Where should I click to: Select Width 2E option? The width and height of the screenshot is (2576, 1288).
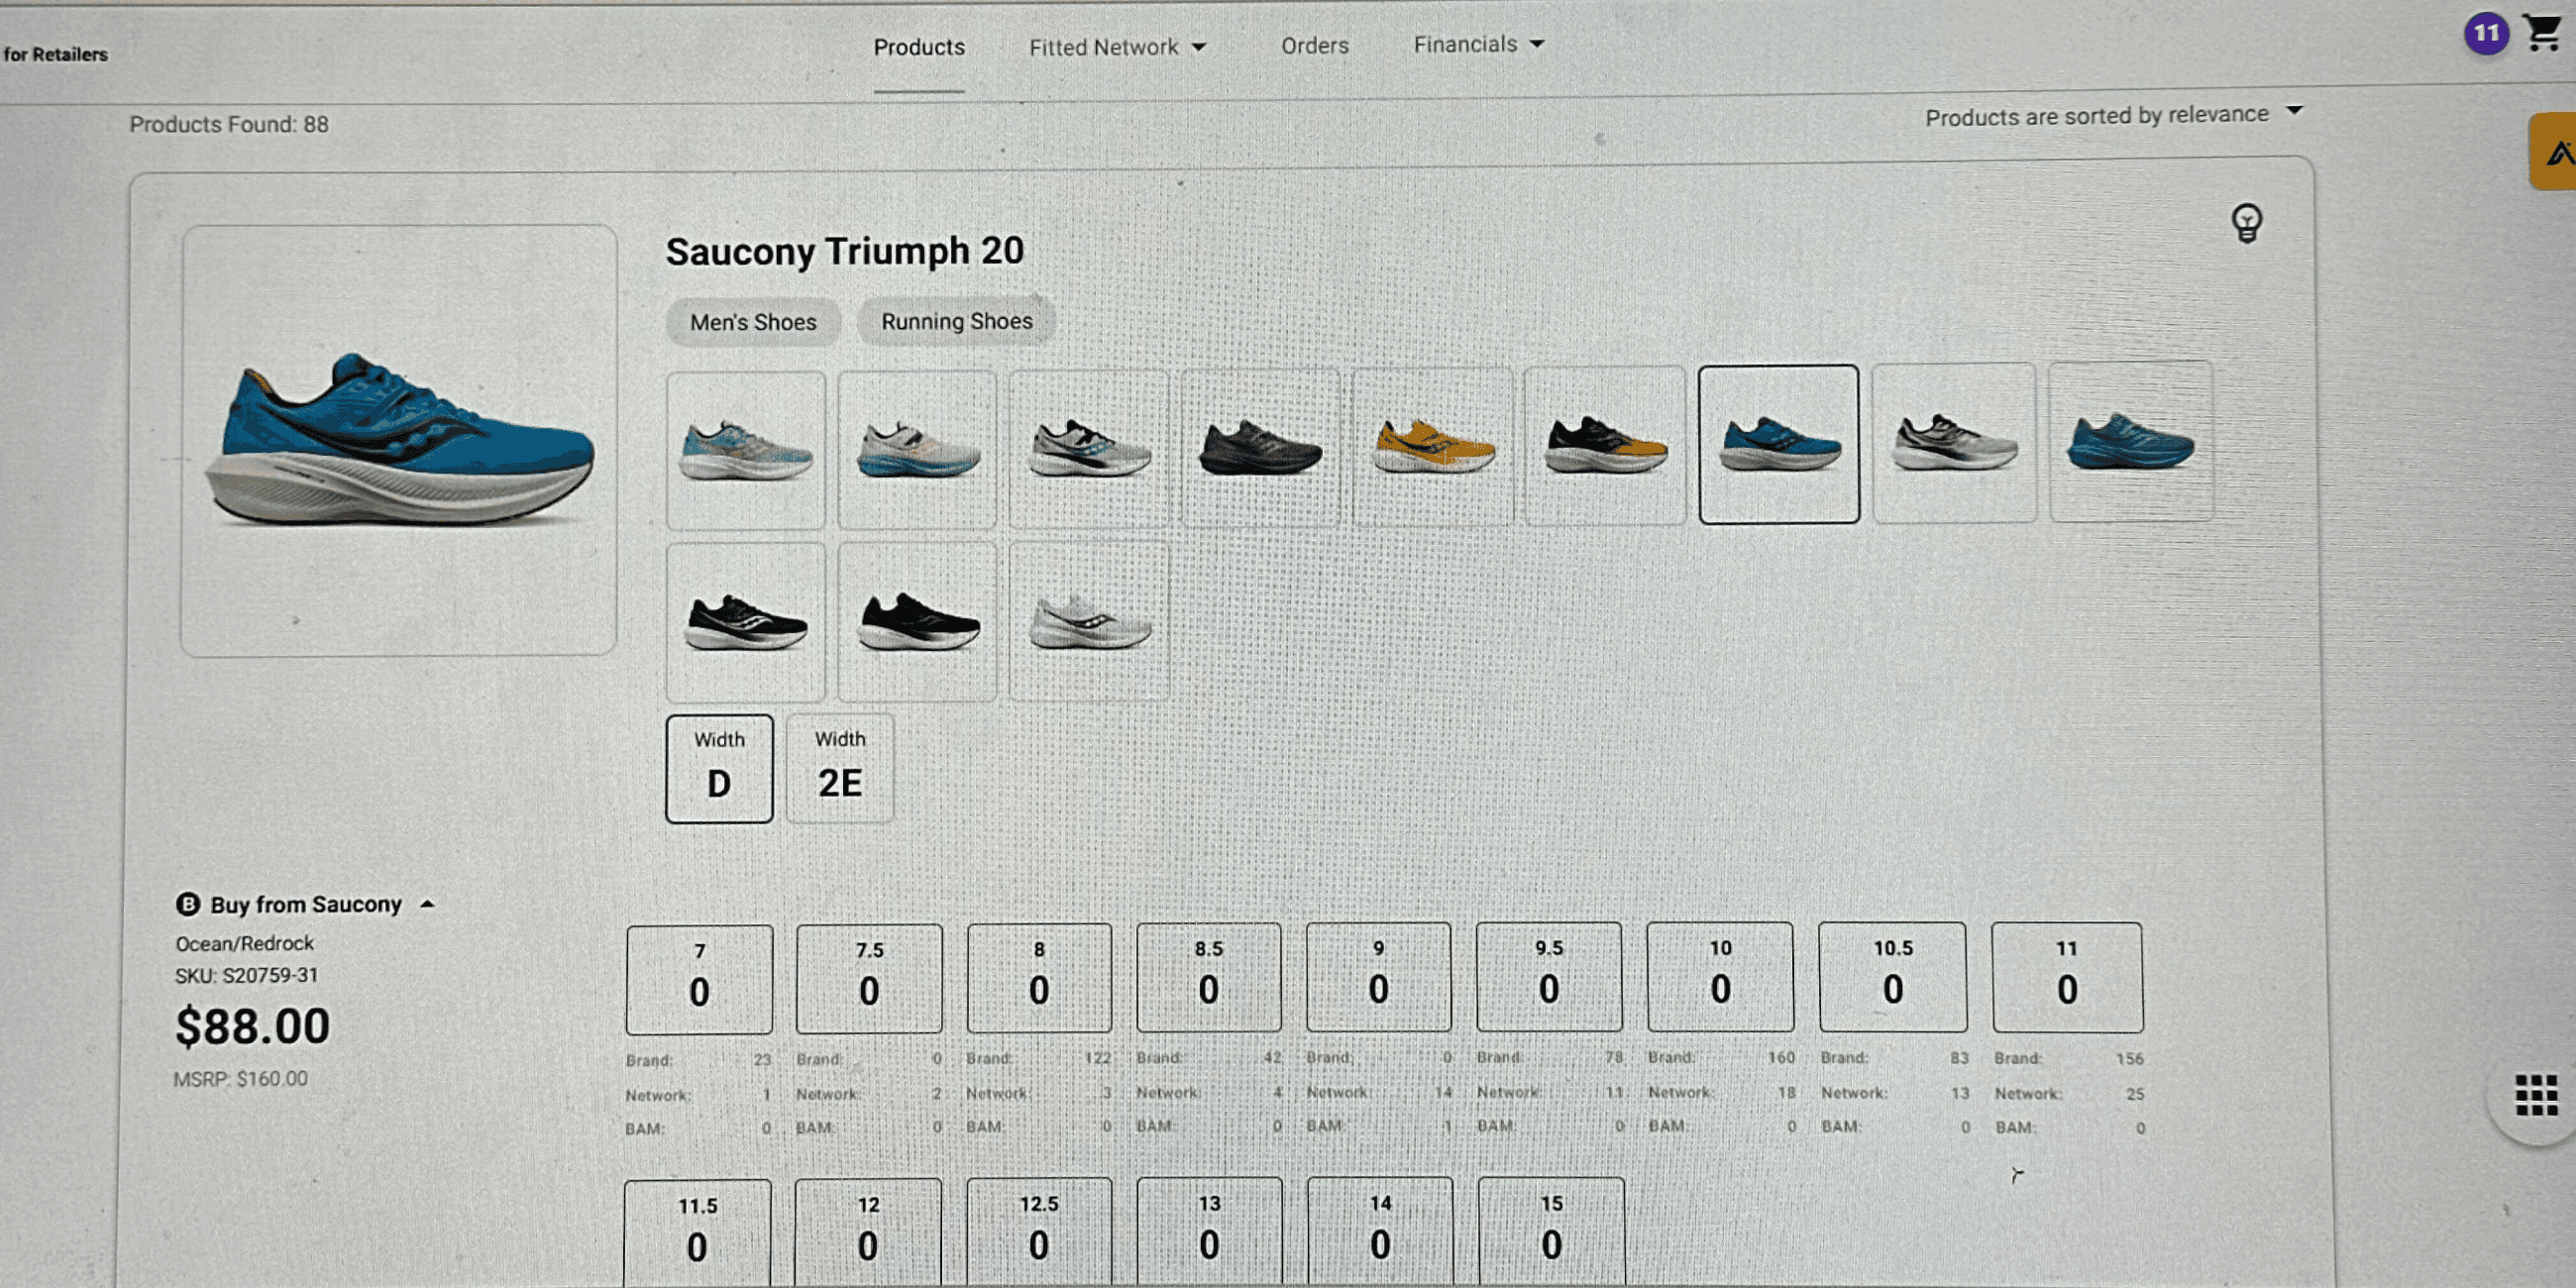(x=840, y=767)
